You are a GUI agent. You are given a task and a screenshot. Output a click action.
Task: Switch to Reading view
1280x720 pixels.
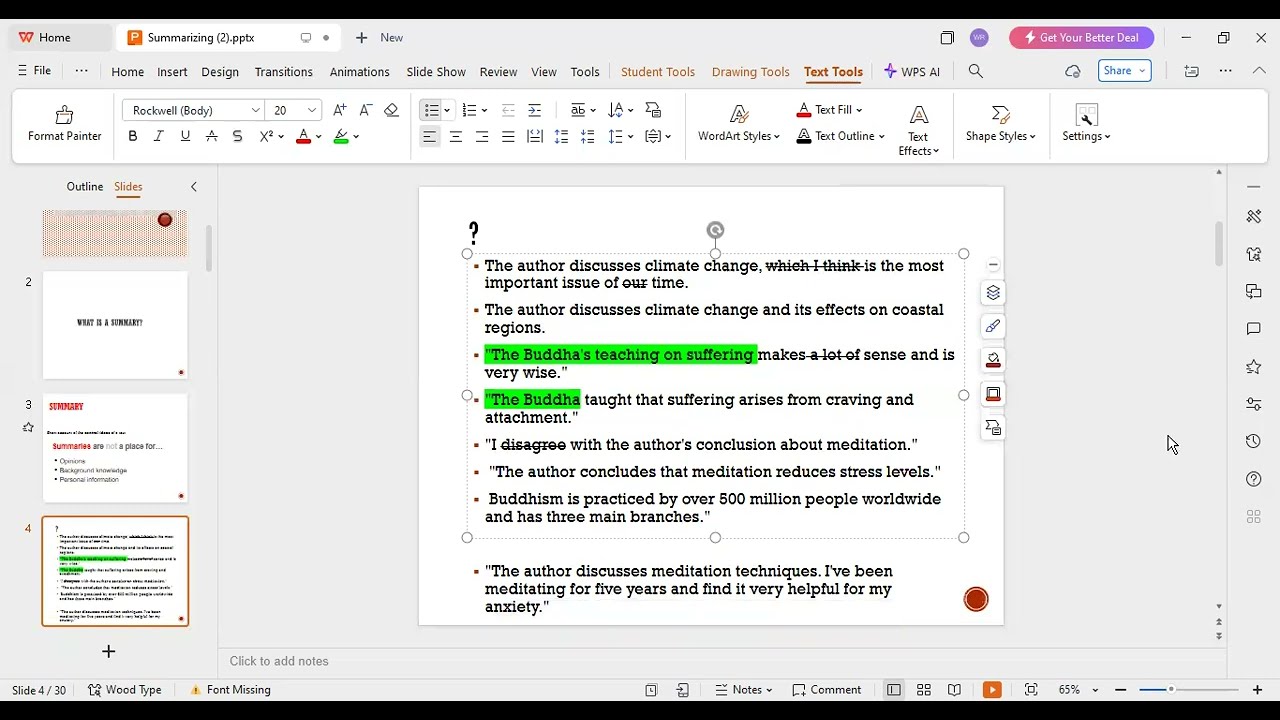click(x=954, y=690)
